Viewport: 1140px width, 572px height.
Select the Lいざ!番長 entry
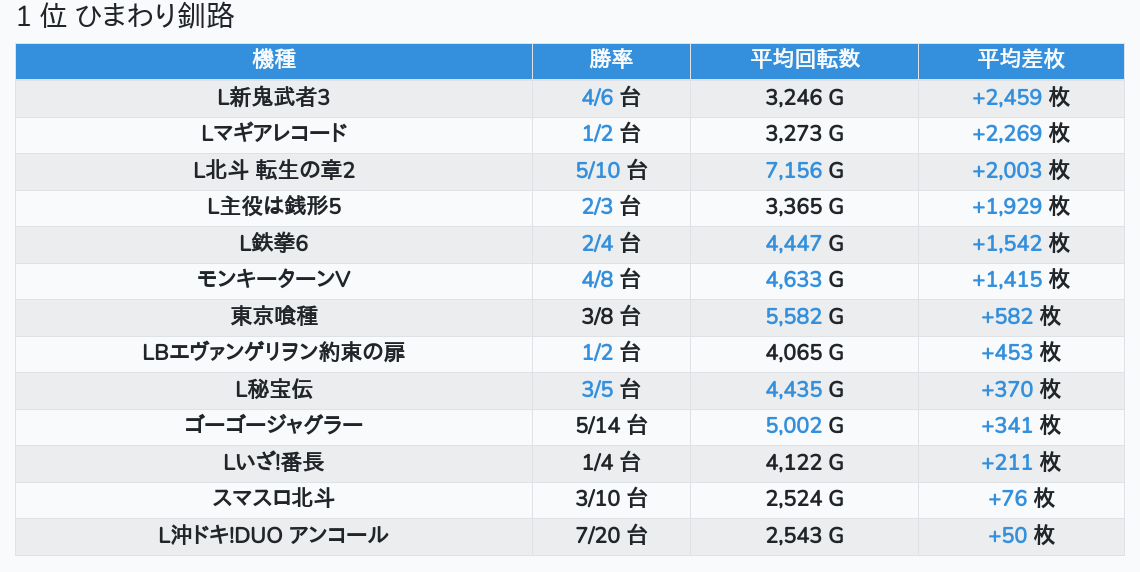click(274, 463)
